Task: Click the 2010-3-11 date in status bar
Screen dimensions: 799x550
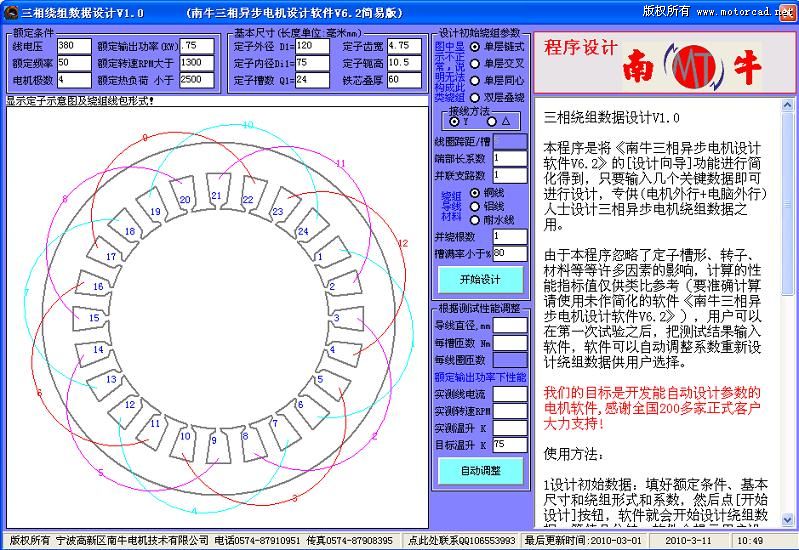Action: [x=688, y=540]
